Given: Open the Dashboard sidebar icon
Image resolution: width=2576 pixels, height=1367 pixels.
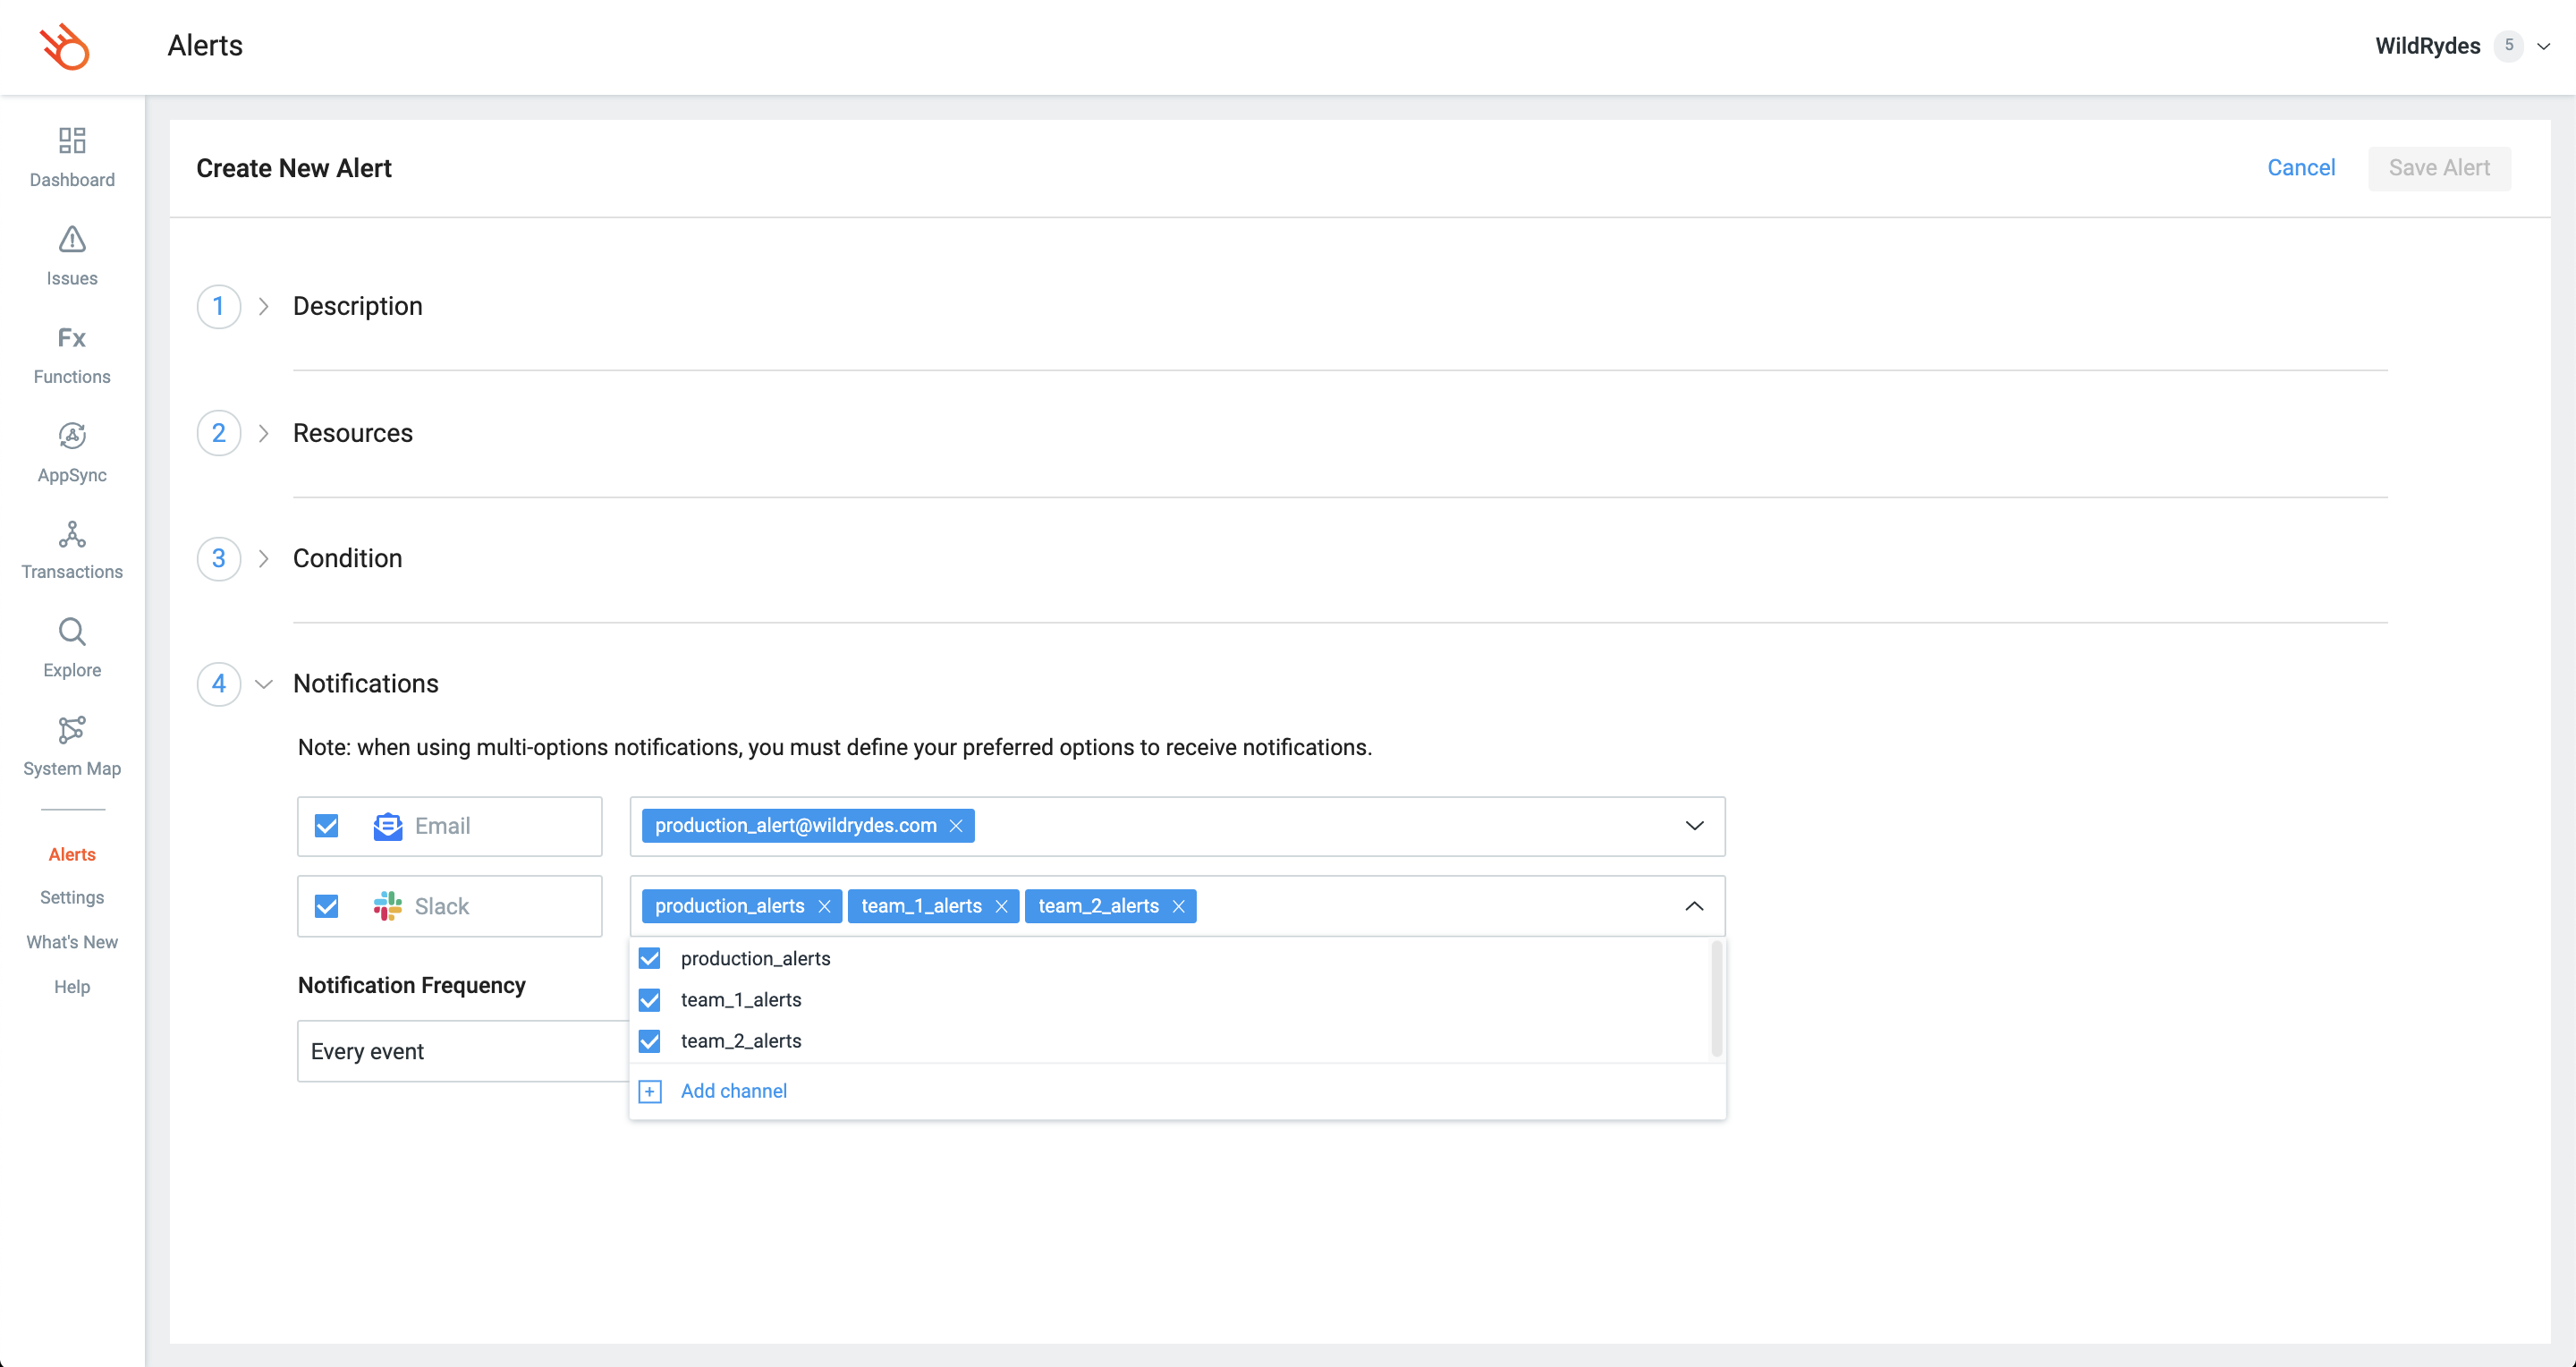Looking at the screenshot, I should point(72,140).
